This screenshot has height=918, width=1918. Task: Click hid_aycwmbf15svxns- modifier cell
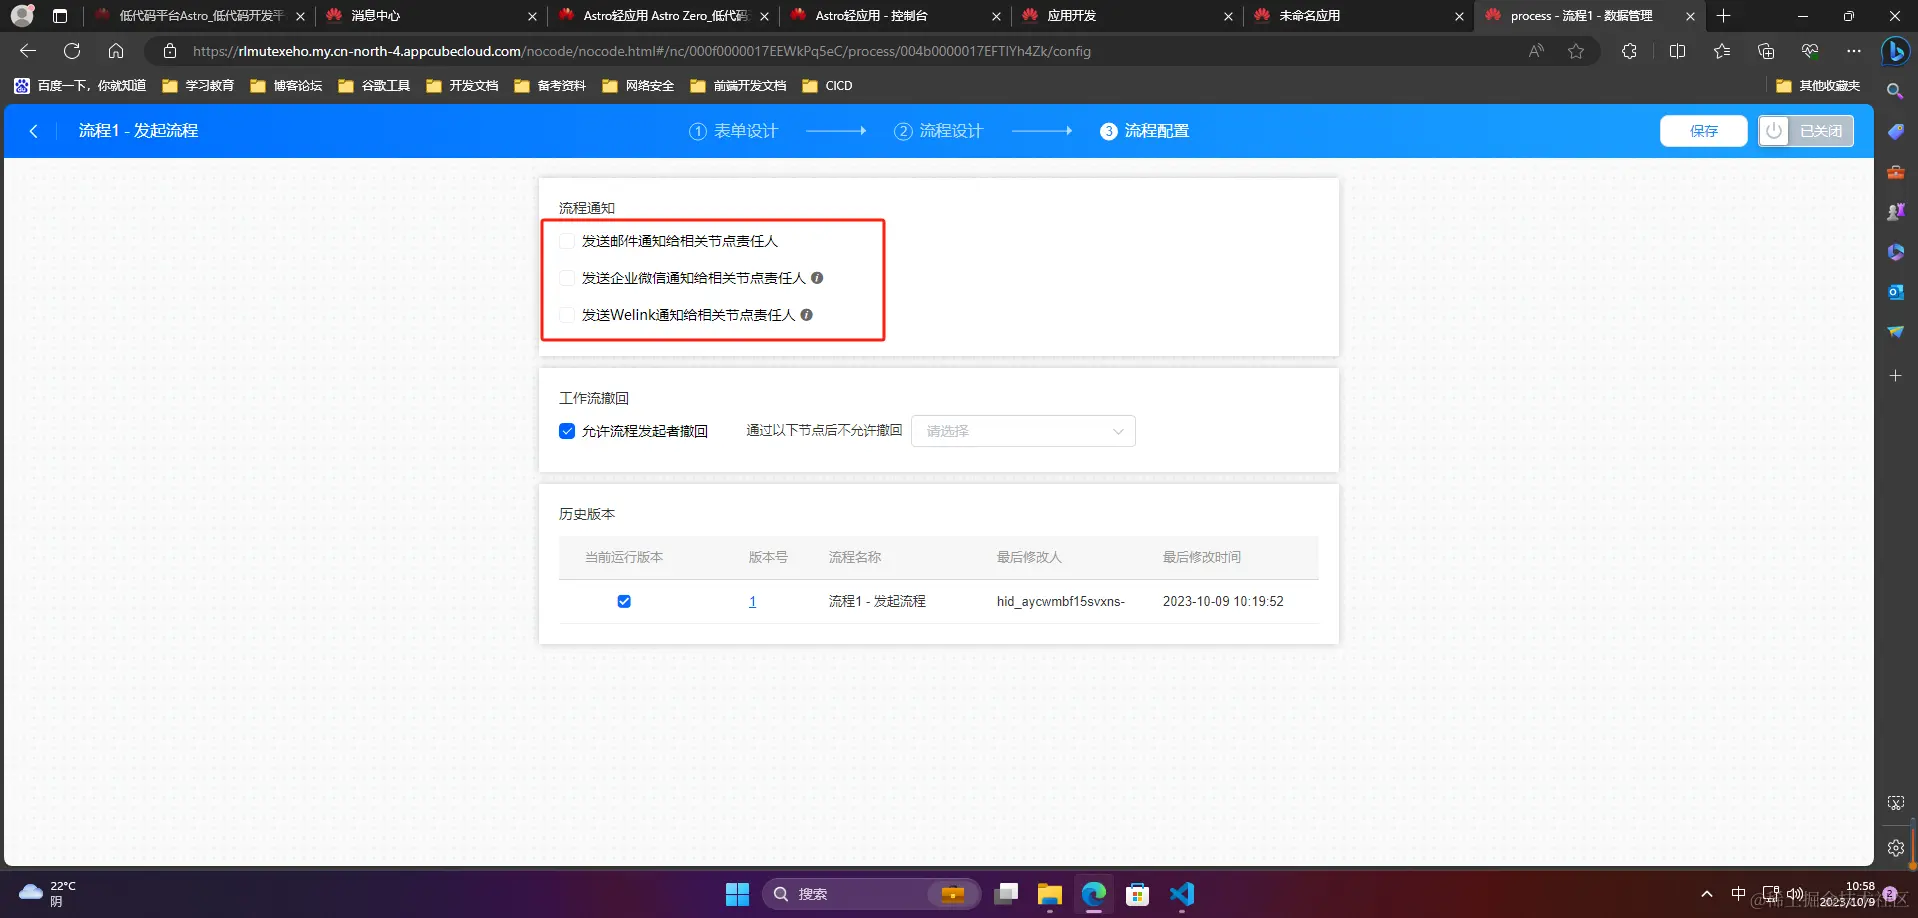point(1061,601)
